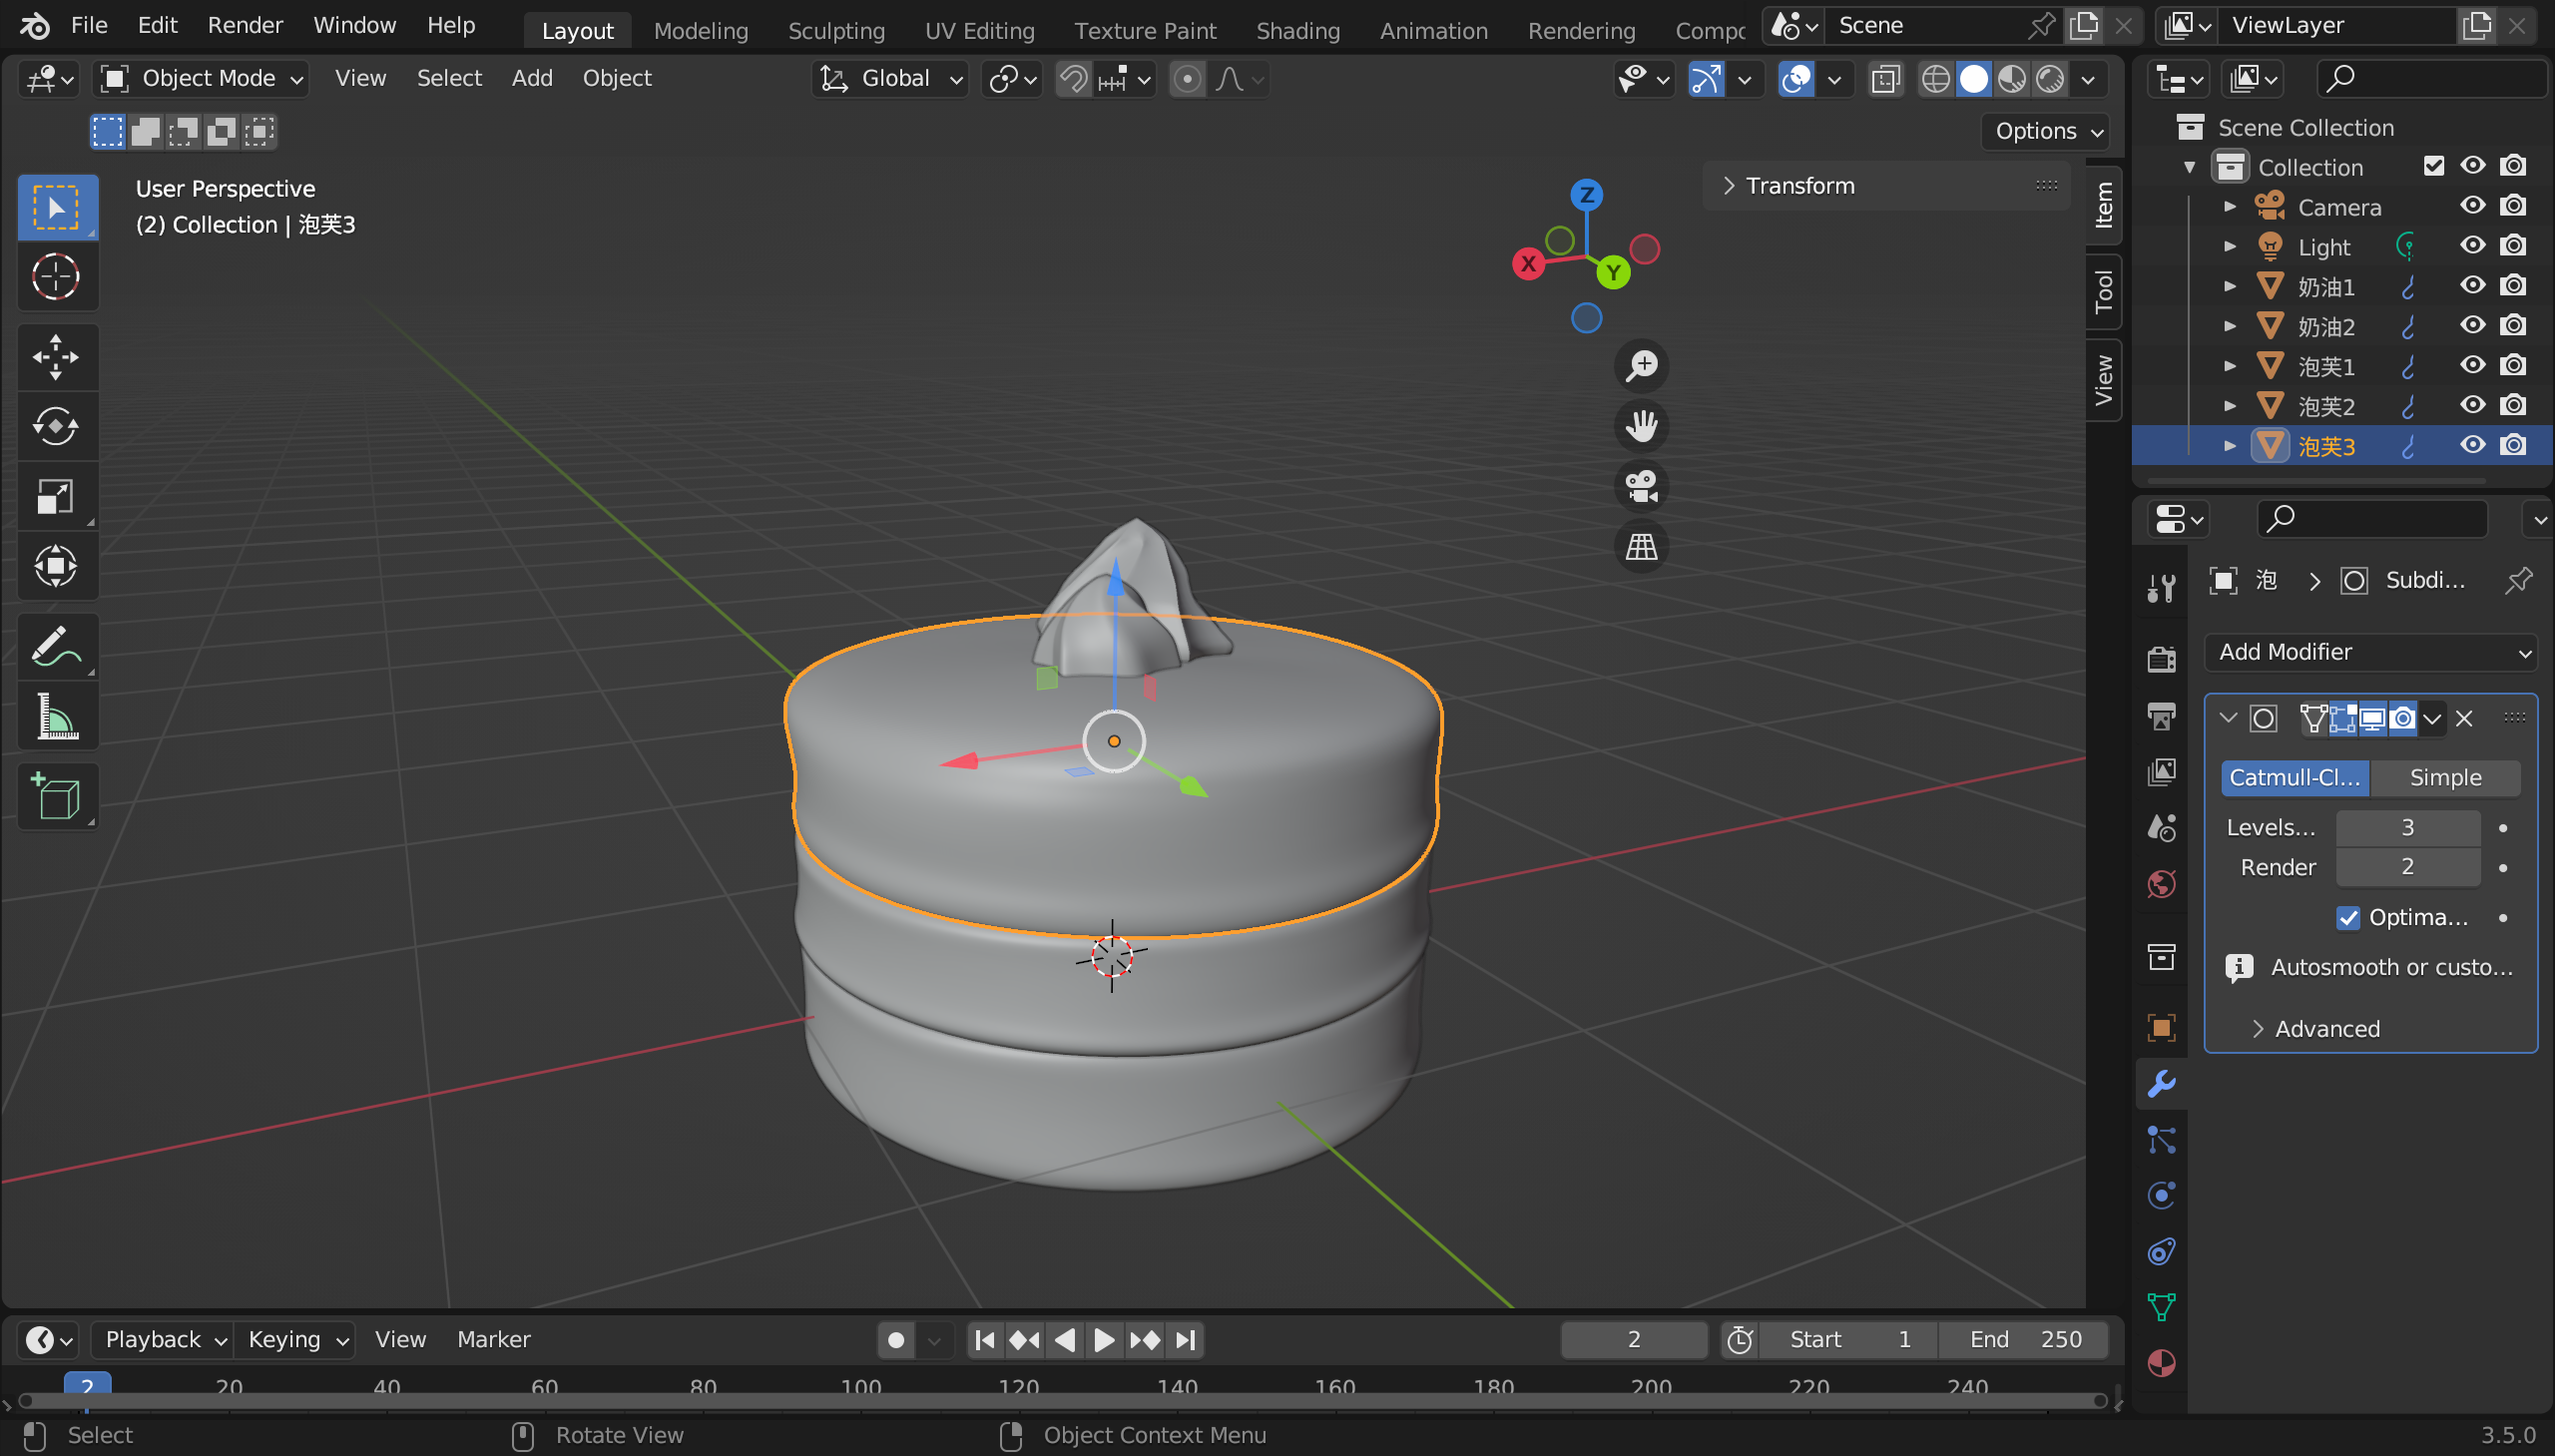This screenshot has height=1456, width=2555.
Task: Toggle X-ray view
Action: (1885, 79)
